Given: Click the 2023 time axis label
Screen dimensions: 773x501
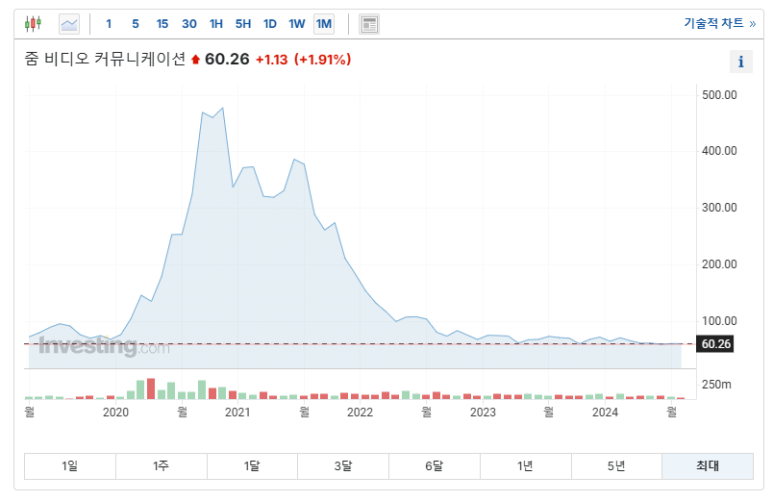Looking at the screenshot, I should click(483, 412).
